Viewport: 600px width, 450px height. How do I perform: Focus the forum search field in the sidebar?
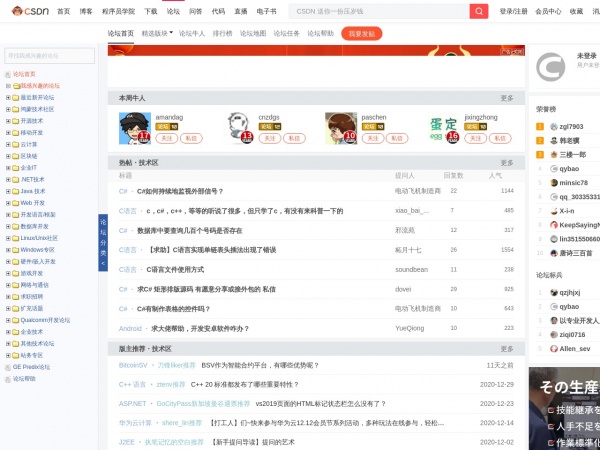coord(49,56)
